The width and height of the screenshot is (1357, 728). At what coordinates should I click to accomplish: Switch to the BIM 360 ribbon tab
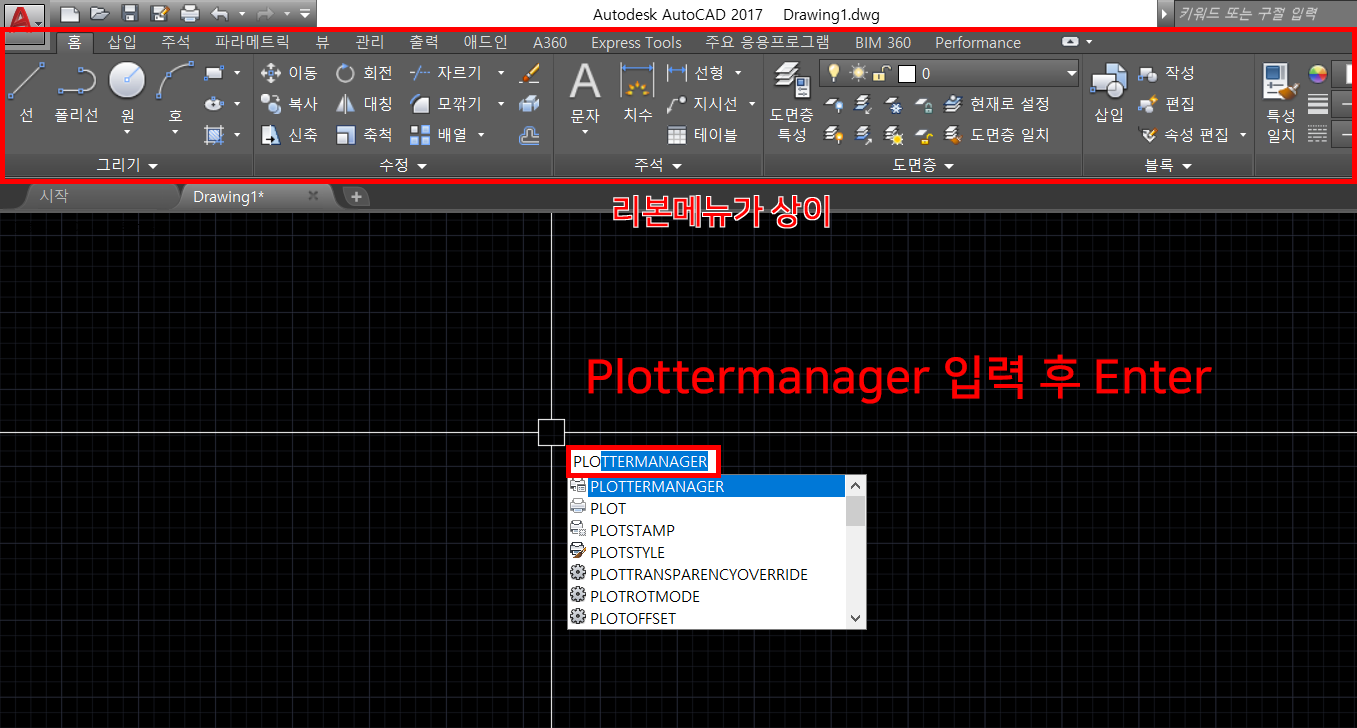tap(883, 42)
